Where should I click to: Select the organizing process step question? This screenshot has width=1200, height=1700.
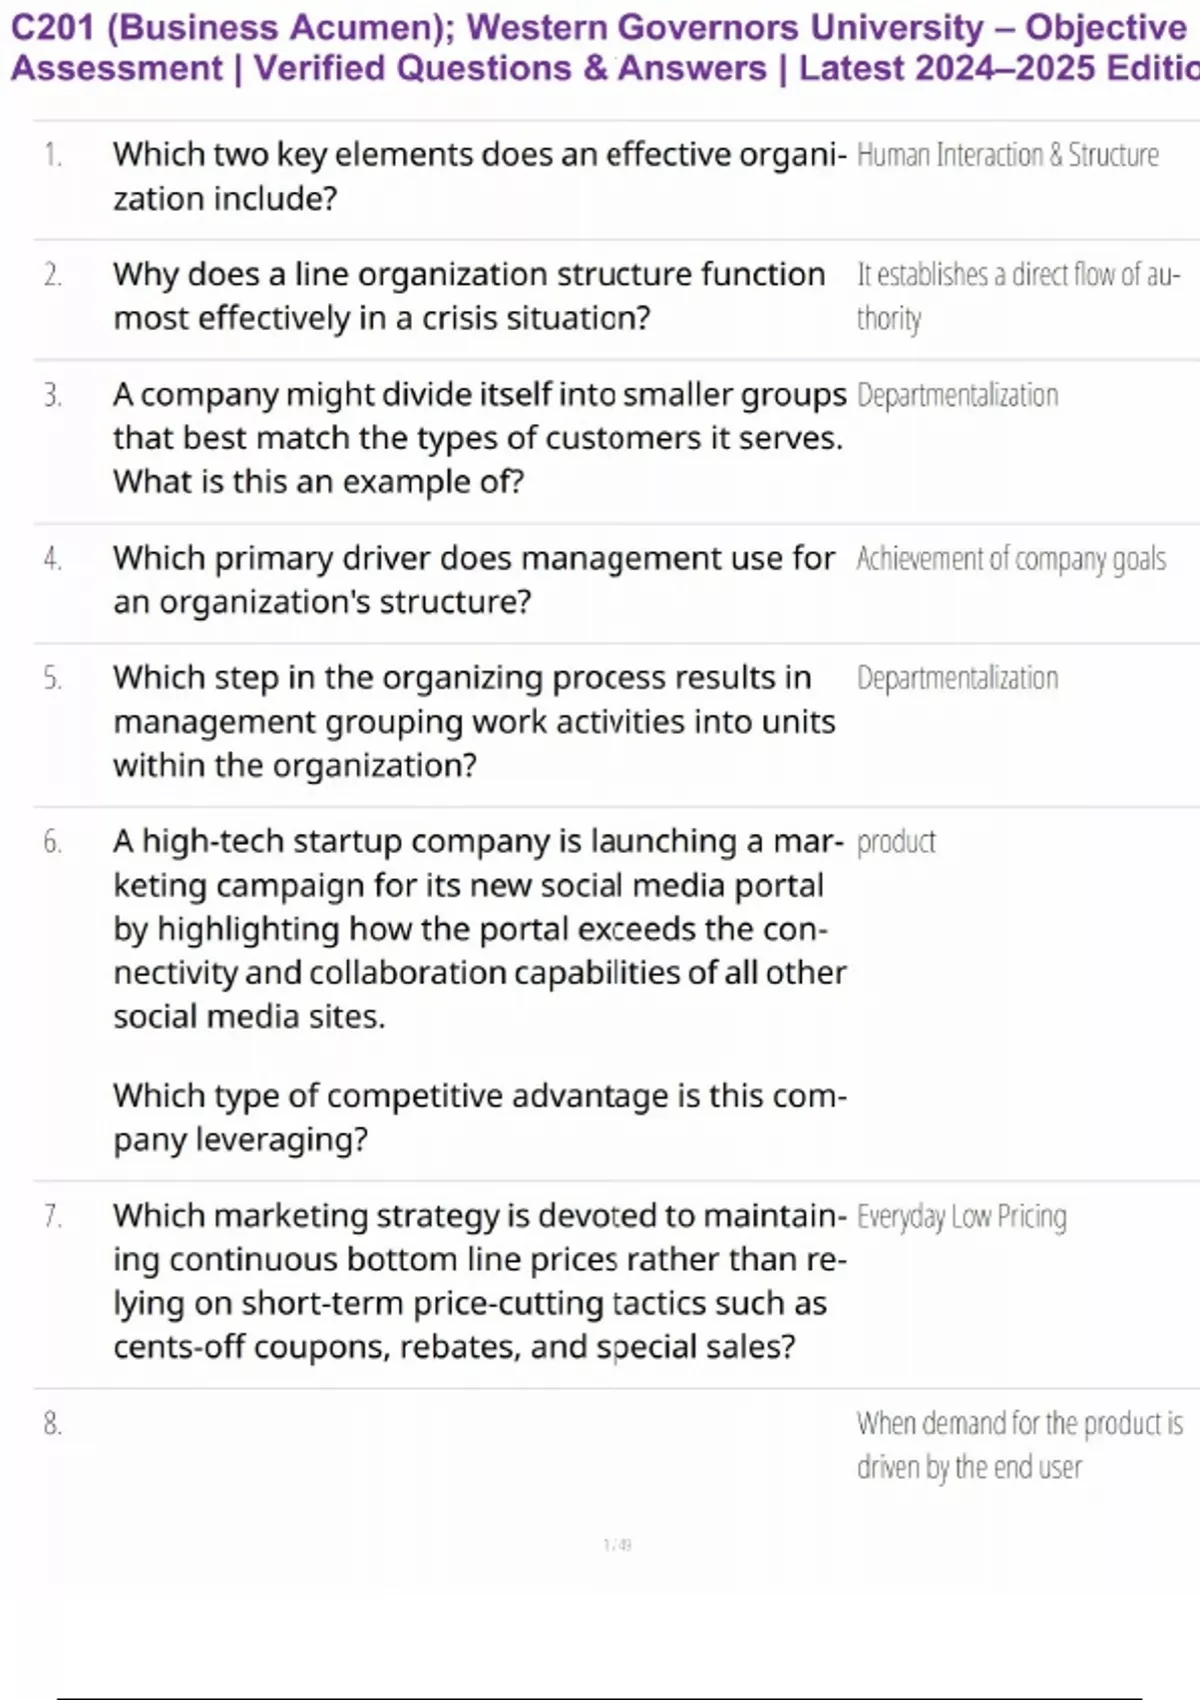tap(473, 721)
